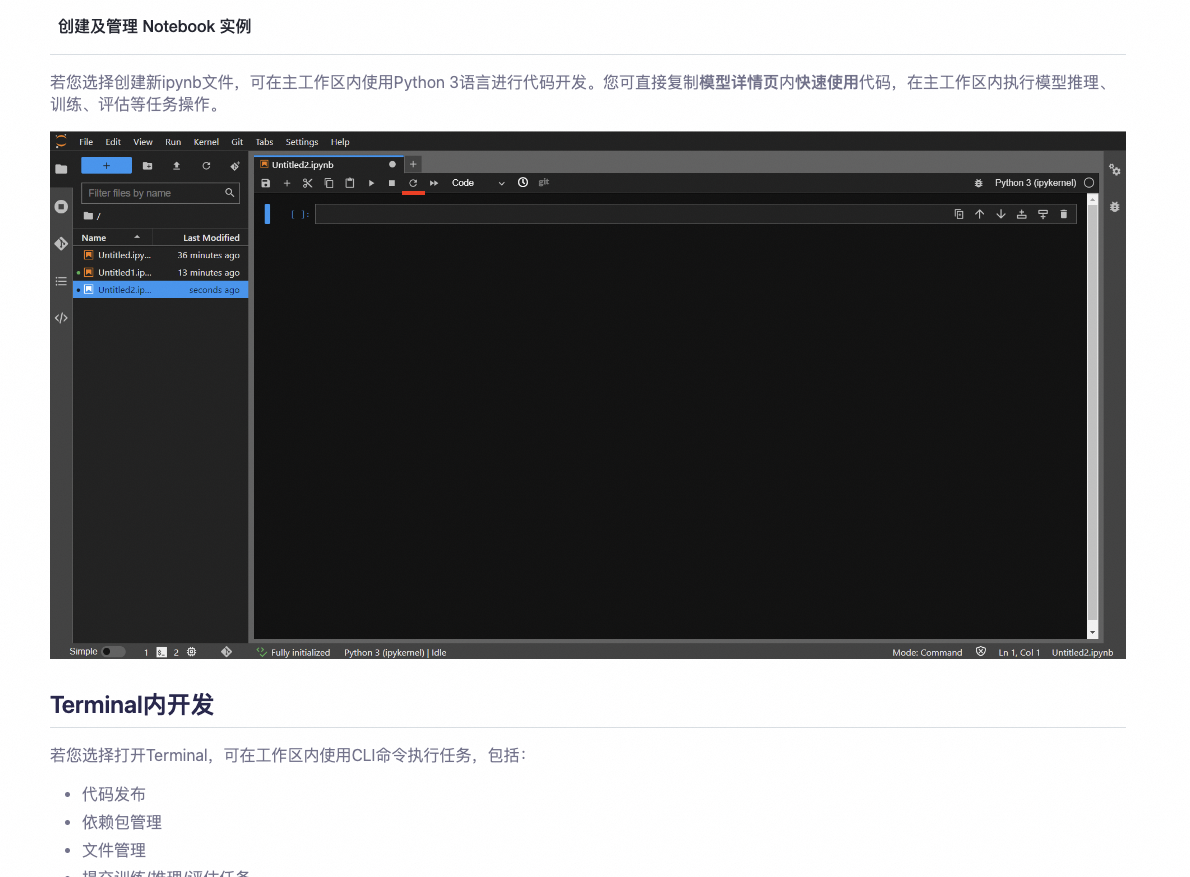This screenshot has width=1190, height=877.
Task: Click the Save notebook icon
Action: (x=265, y=183)
